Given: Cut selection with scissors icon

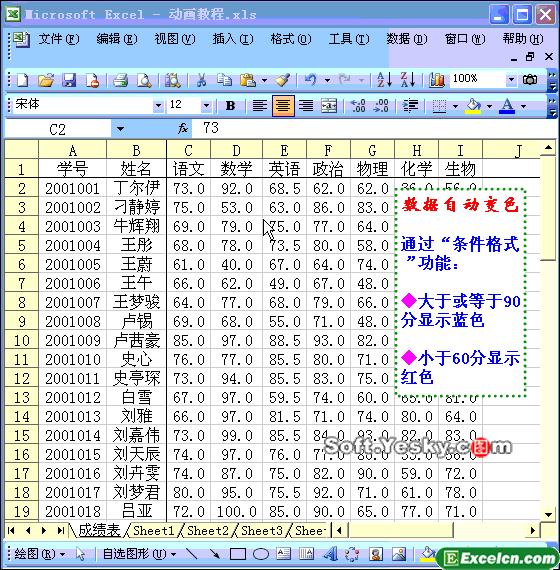Looking at the screenshot, I should (x=201, y=80).
